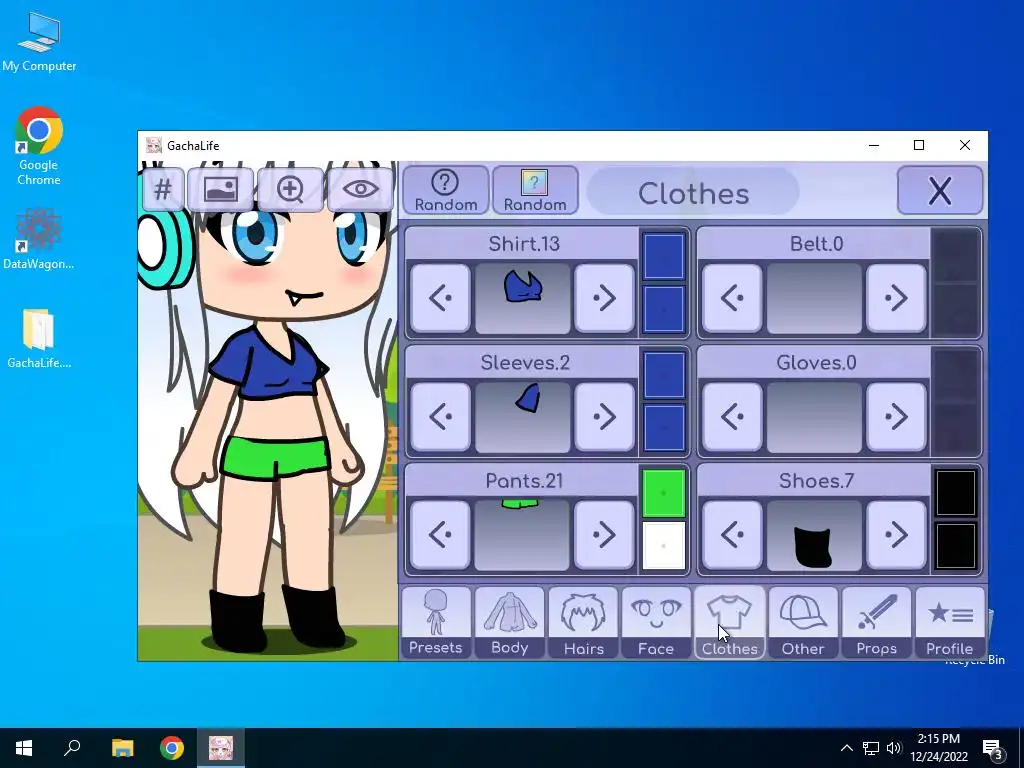Open the bottom Shoes color swatch

955,546
